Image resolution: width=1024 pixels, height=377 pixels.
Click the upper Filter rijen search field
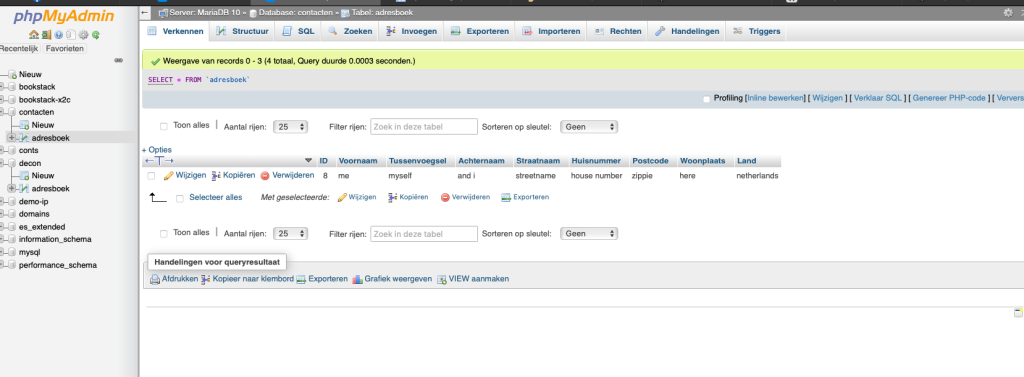pyautogui.click(x=424, y=127)
